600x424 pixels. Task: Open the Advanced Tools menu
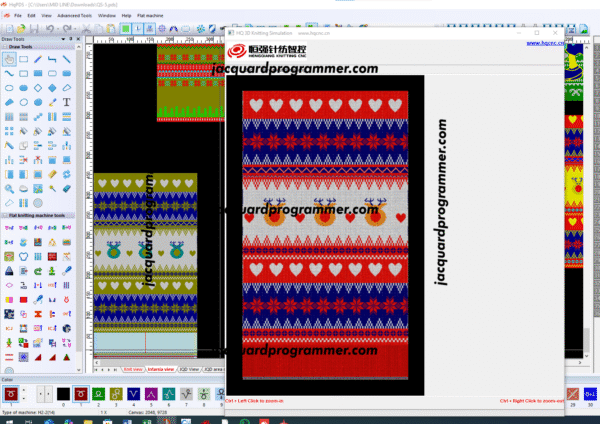(x=72, y=16)
